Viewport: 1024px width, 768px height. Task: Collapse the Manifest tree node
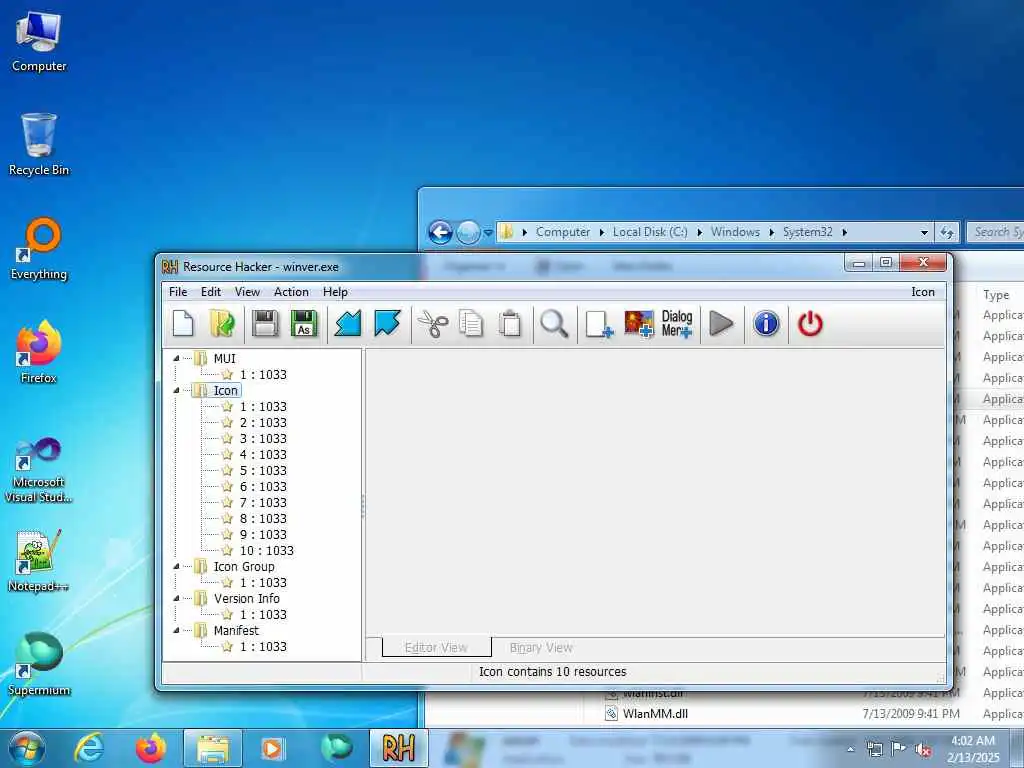176,631
